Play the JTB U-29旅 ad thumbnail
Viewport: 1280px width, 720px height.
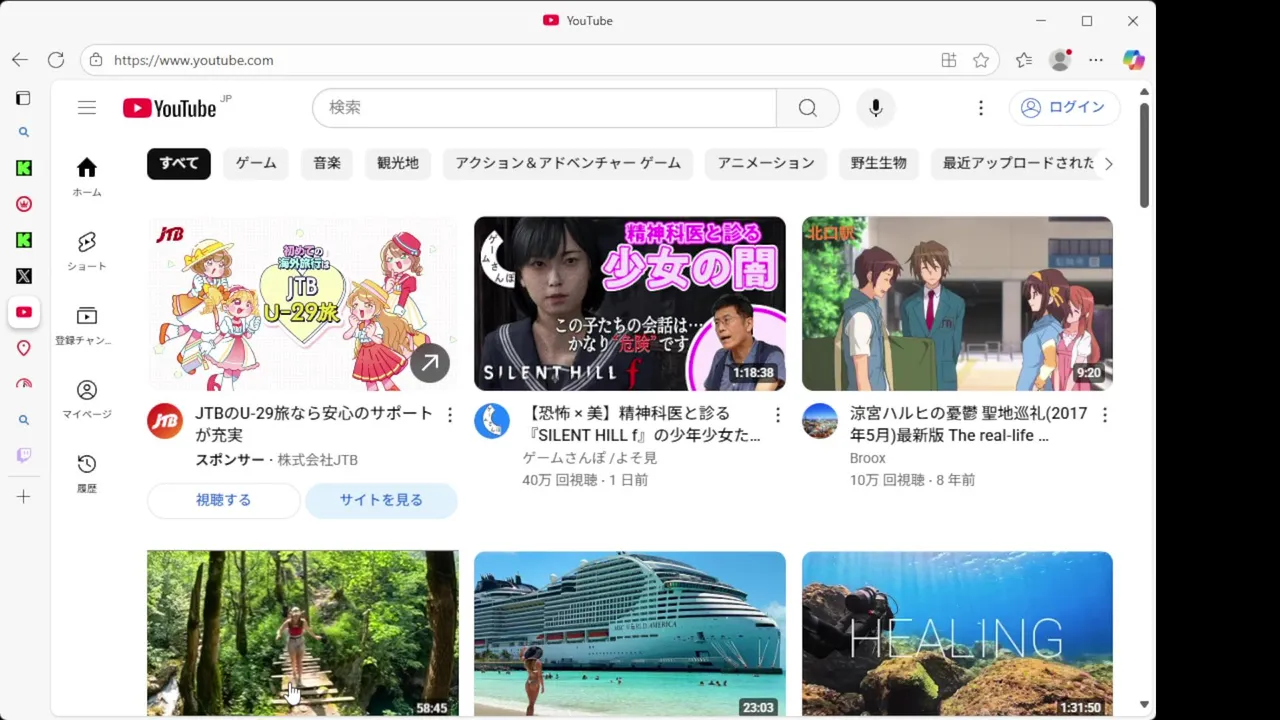[303, 304]
